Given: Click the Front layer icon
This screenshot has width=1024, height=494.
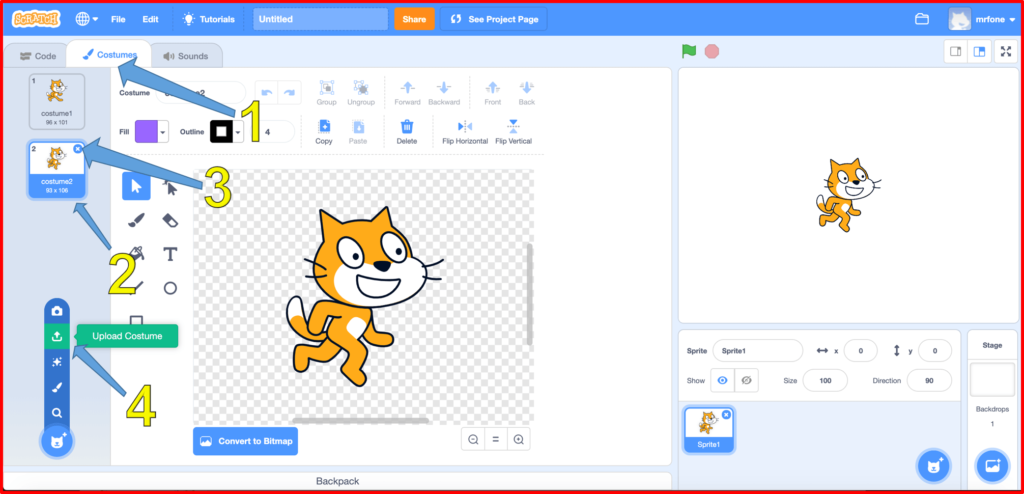Looking at the screenshot, I should click(493, 93).
